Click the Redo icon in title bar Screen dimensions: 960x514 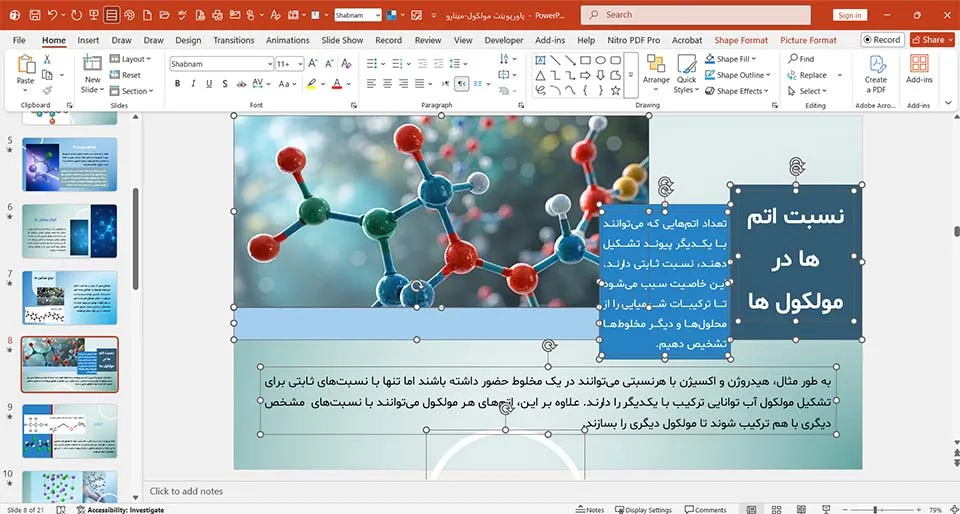[x=76, y=15]
